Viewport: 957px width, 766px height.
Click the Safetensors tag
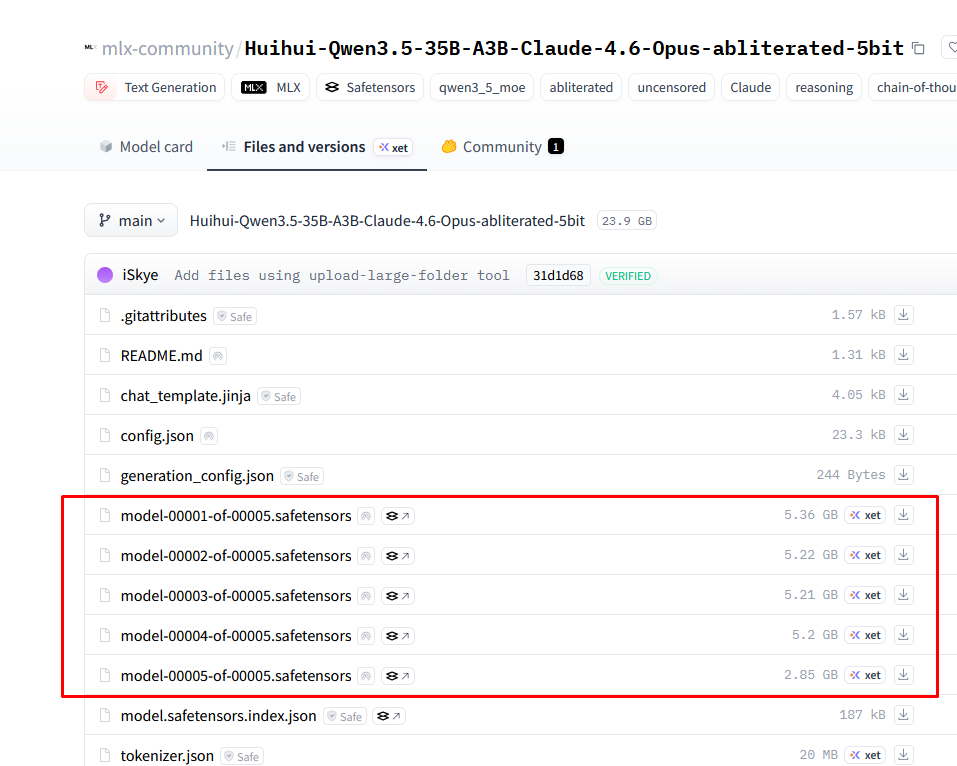click(370, 87)
